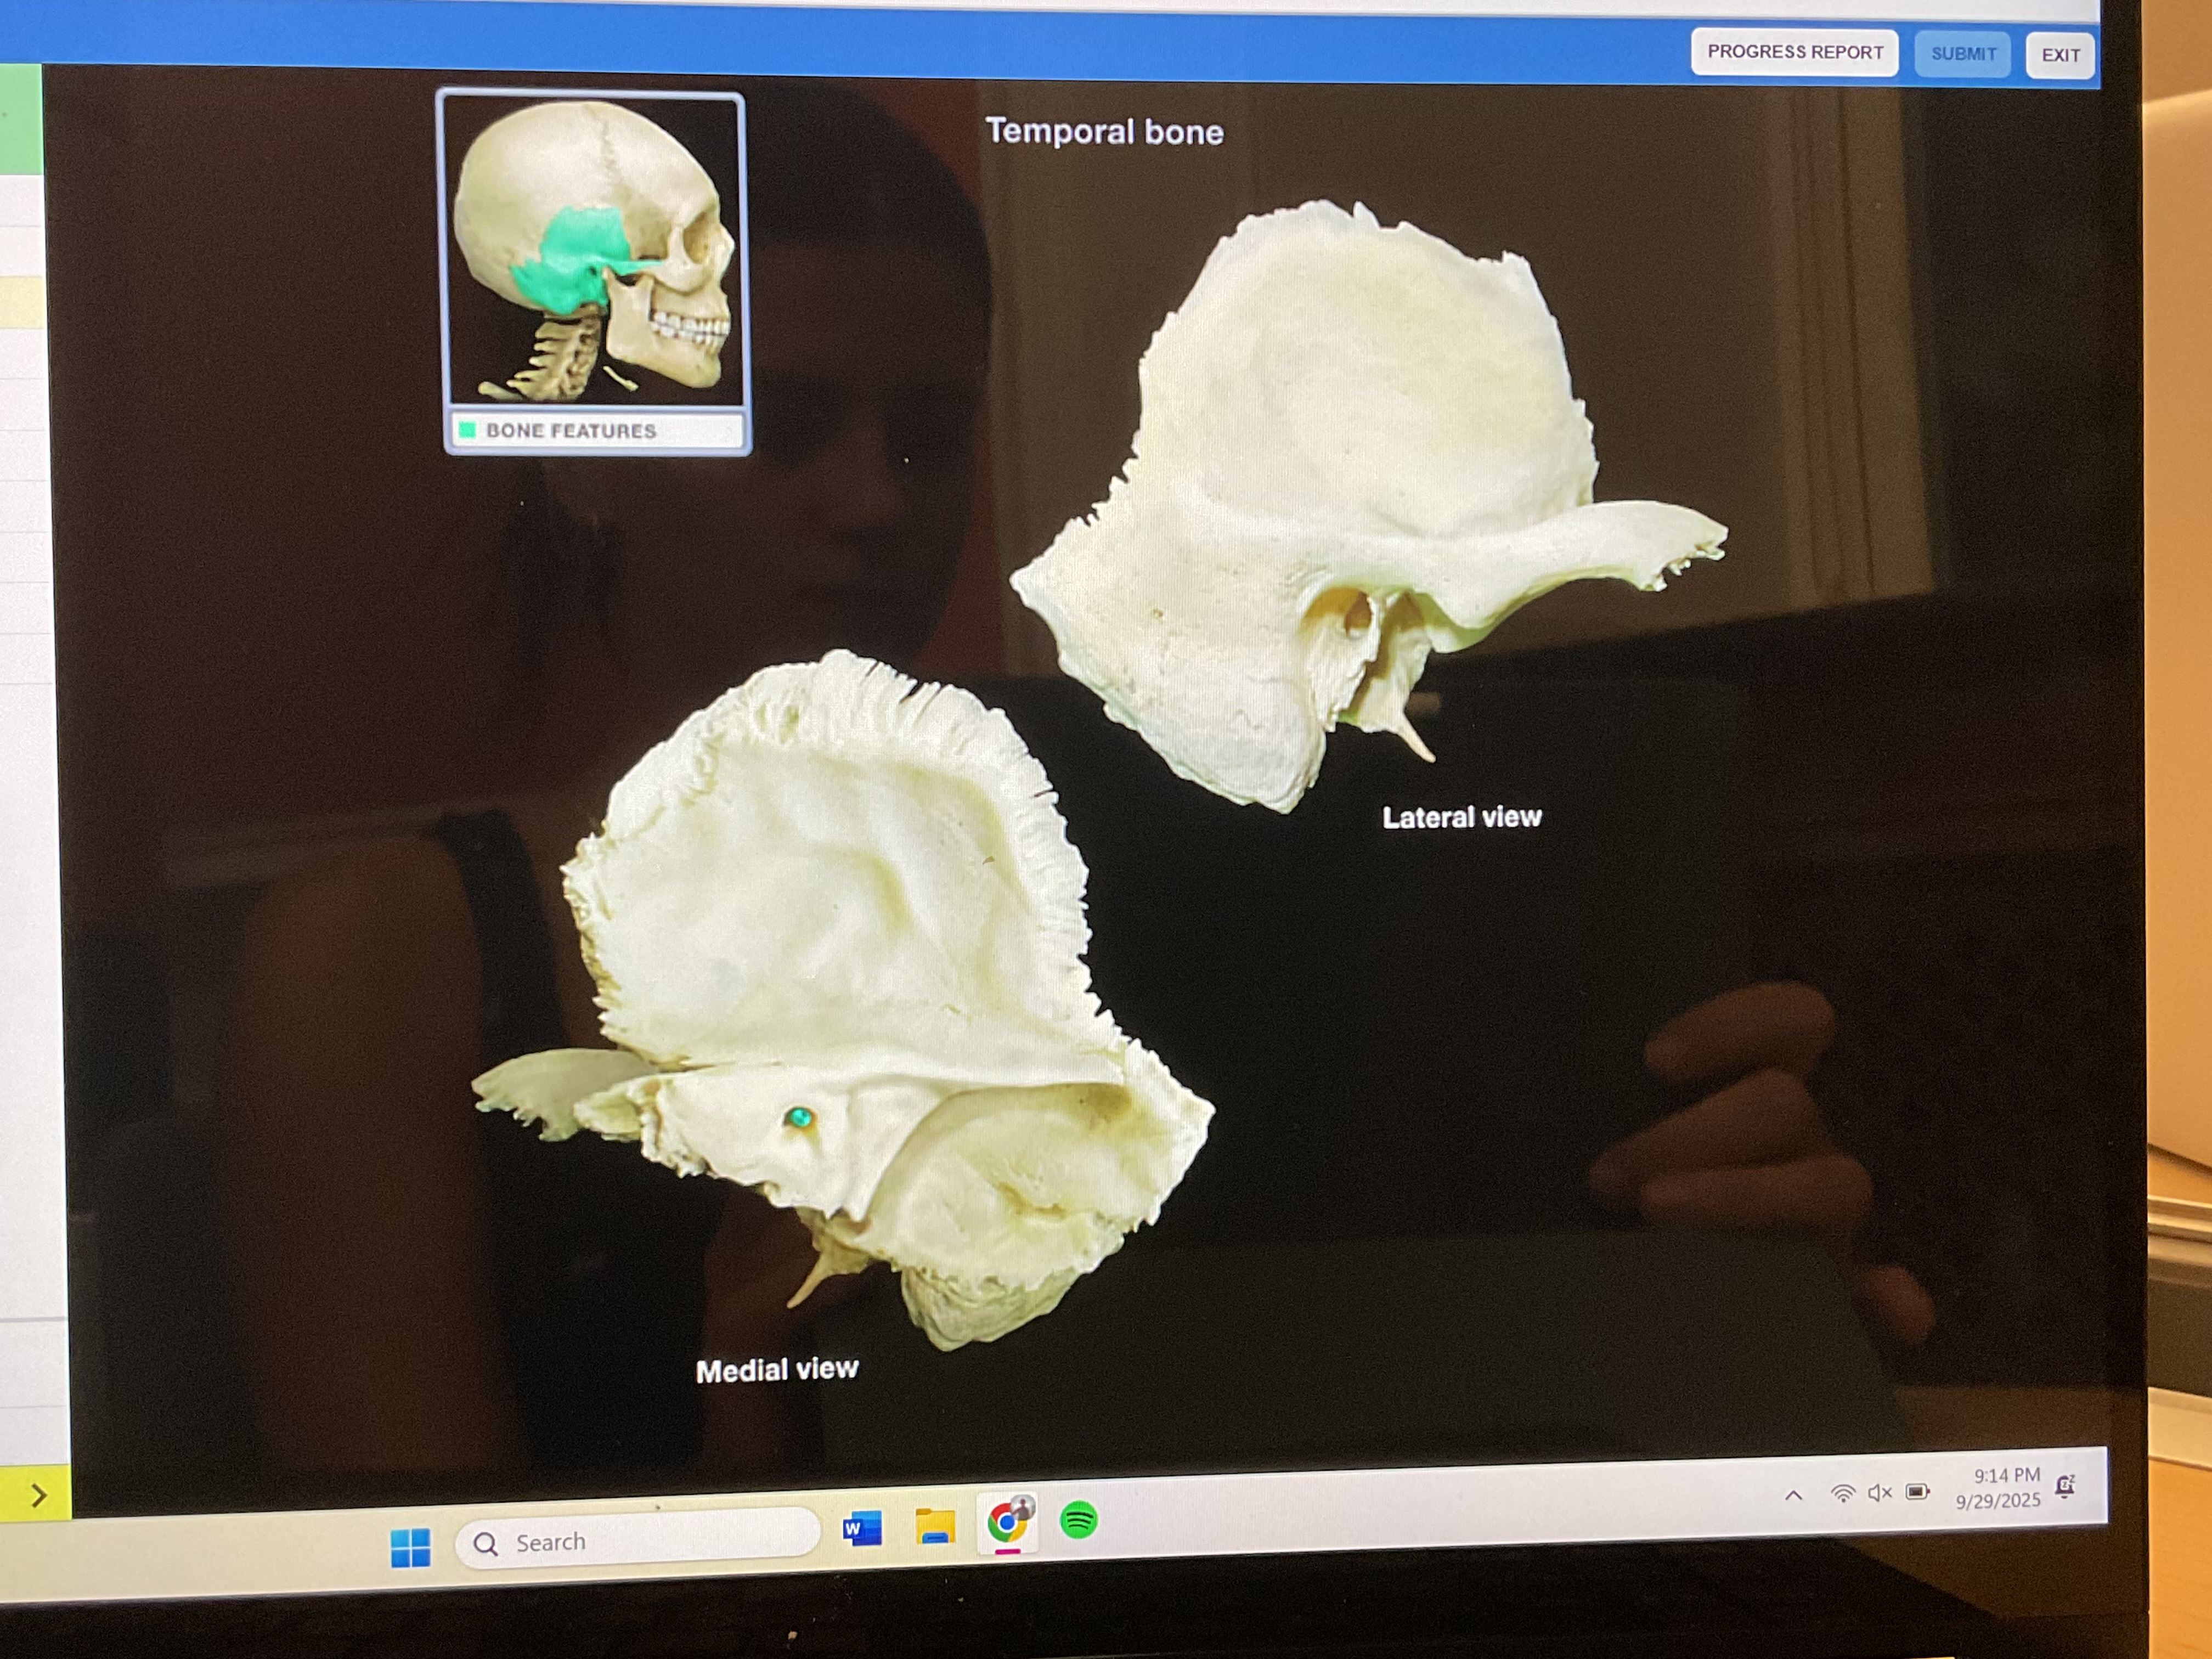Expand the yellow sidebar chevron arrow
Image resolution: width=2212 pixels, height=1659 pixels.
(38, 1495)
